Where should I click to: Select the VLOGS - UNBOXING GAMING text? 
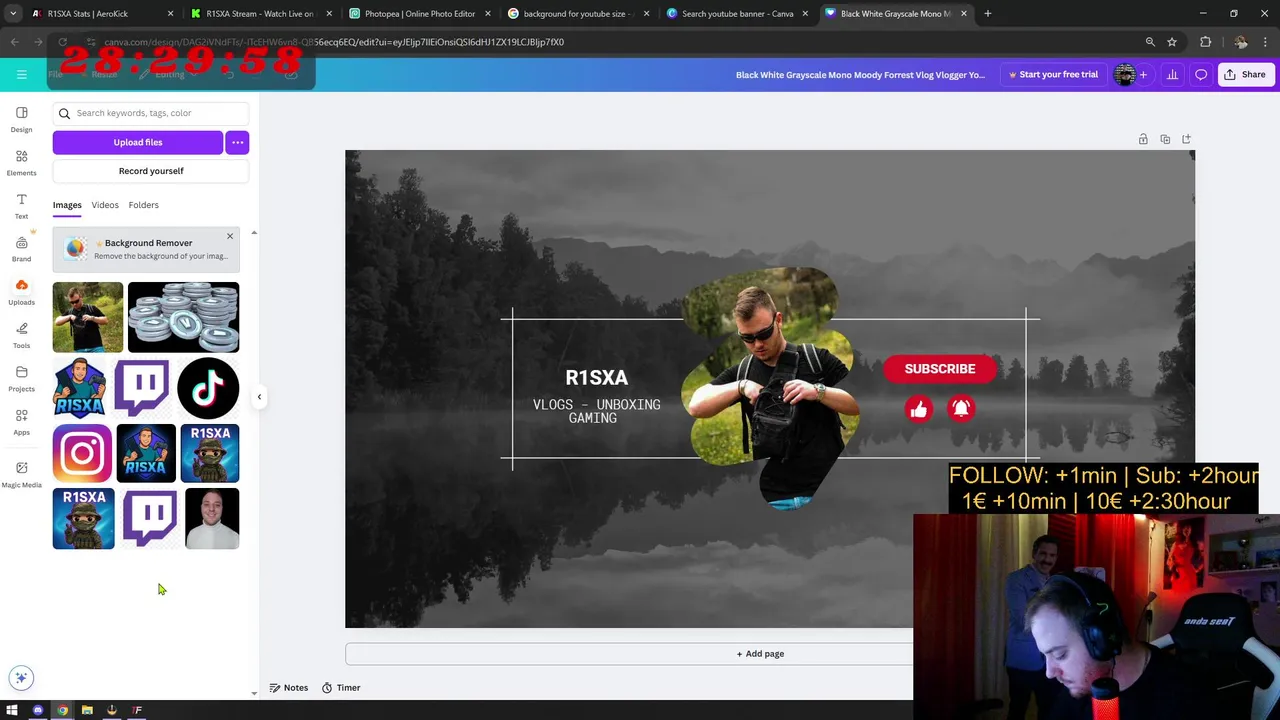pyautogui.click(x=596, y=411)
